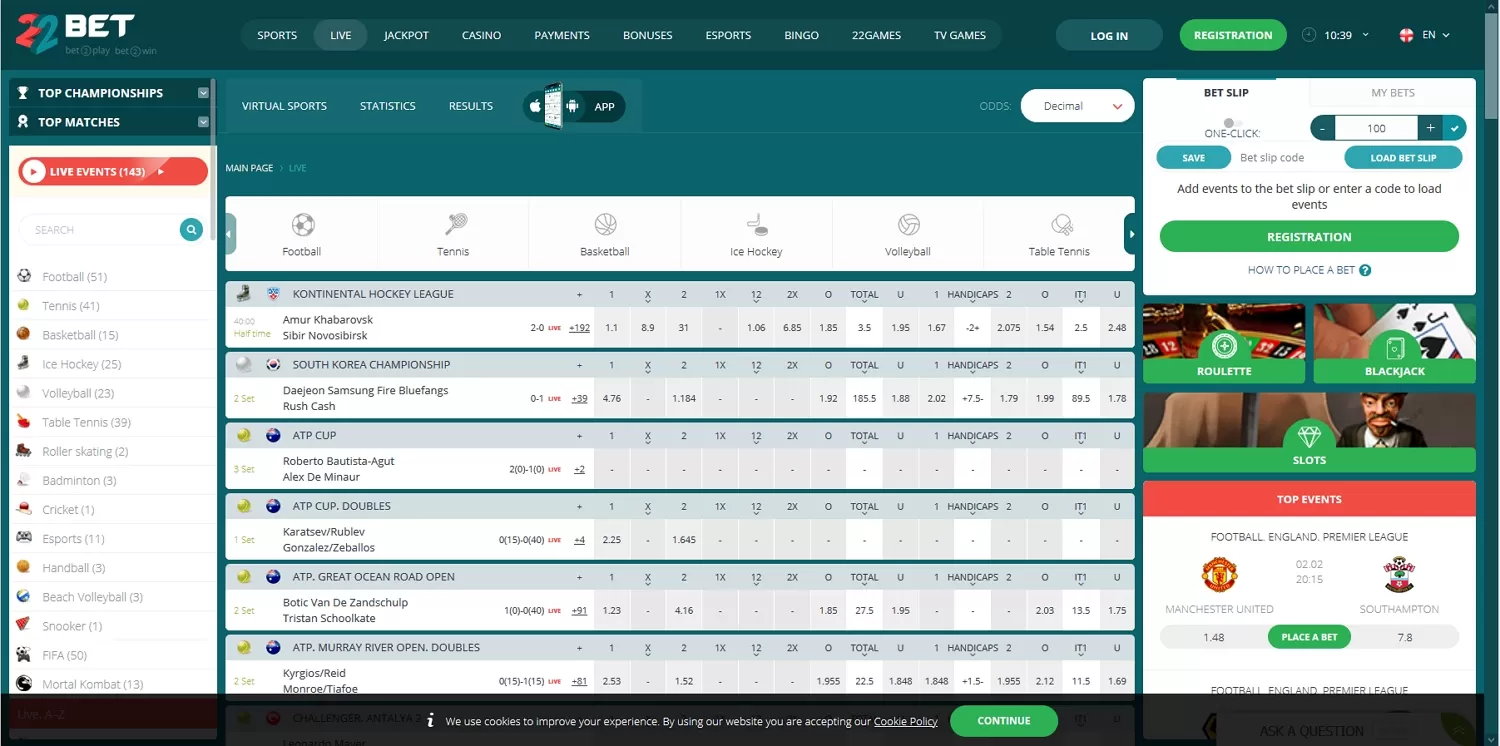Open the VIRTUAL SPORTS tab
This screenshot has width=1500, height=746.
click(284, 106)
